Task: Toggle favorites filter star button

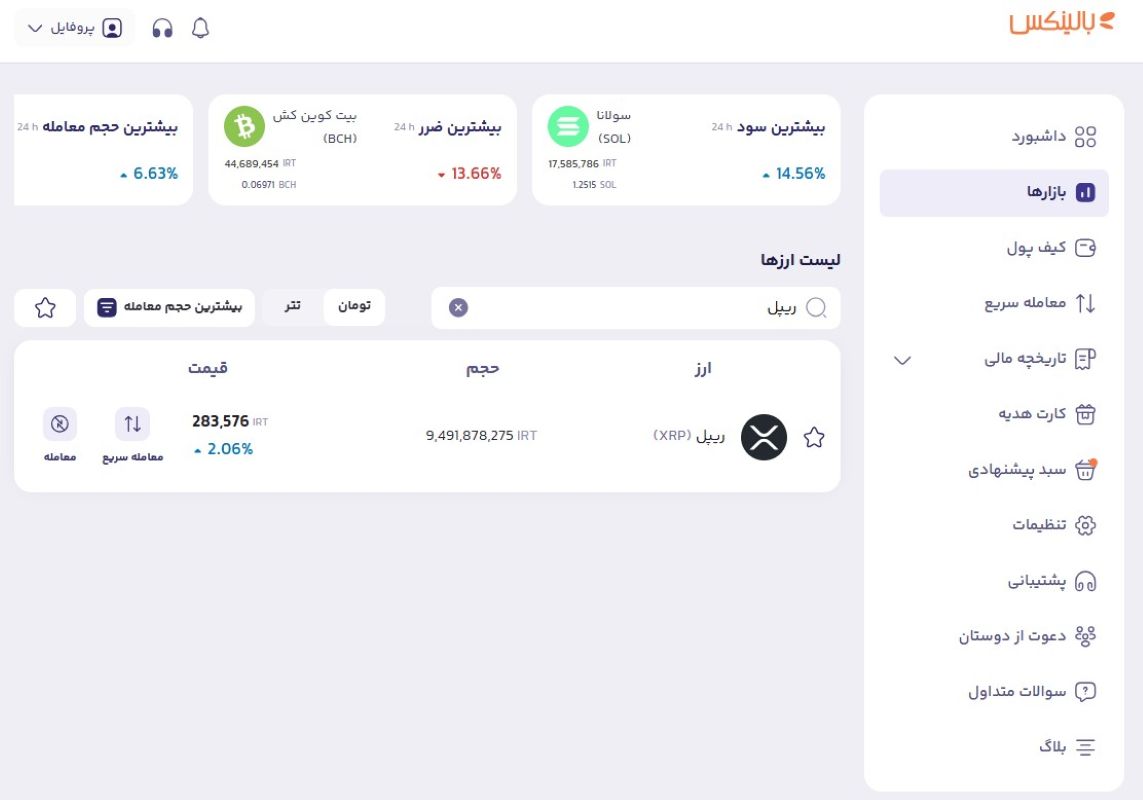Action: pos(45,308)
